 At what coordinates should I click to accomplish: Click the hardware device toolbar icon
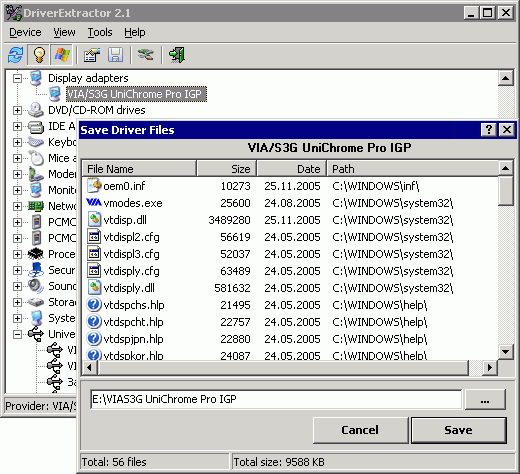click(x=146, y=55)
